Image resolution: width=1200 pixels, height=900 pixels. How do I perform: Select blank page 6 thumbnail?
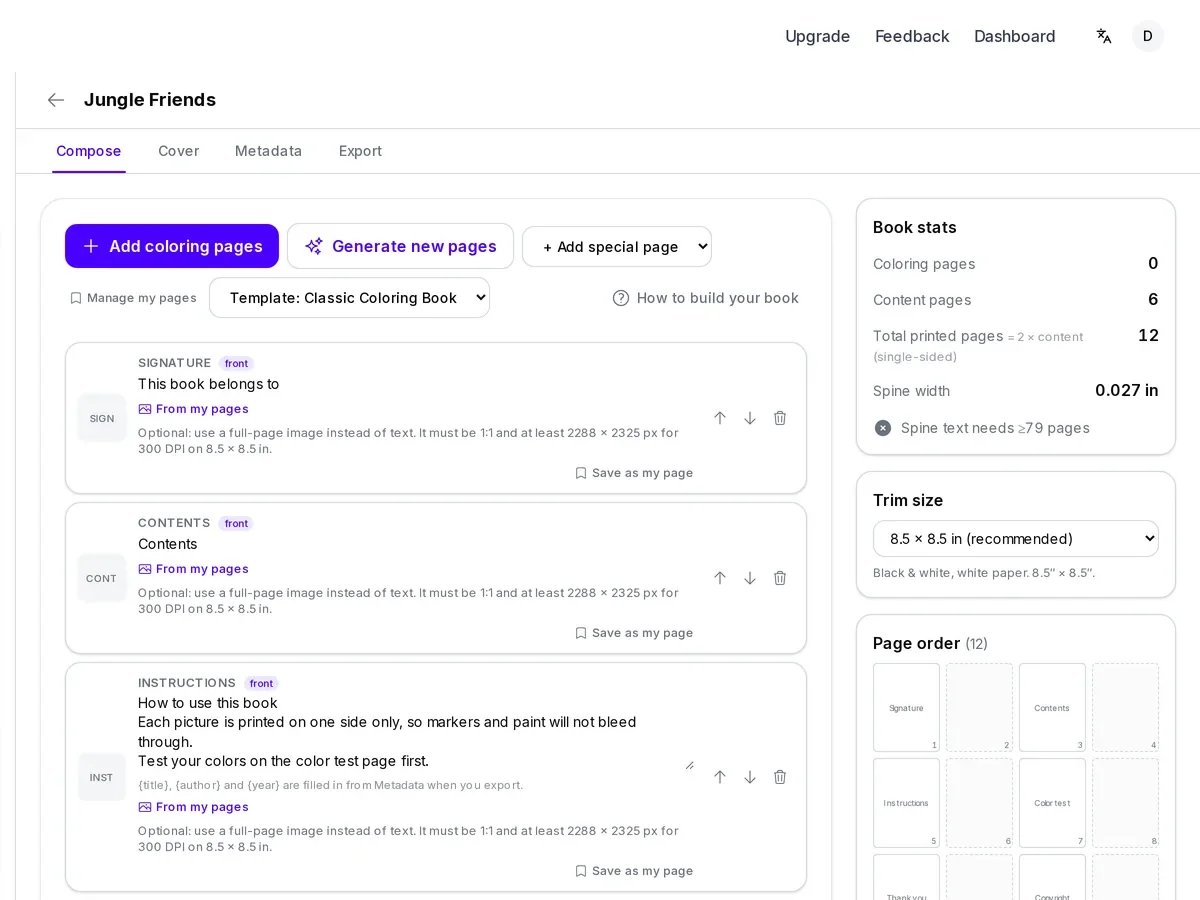[x=979, y=803]
